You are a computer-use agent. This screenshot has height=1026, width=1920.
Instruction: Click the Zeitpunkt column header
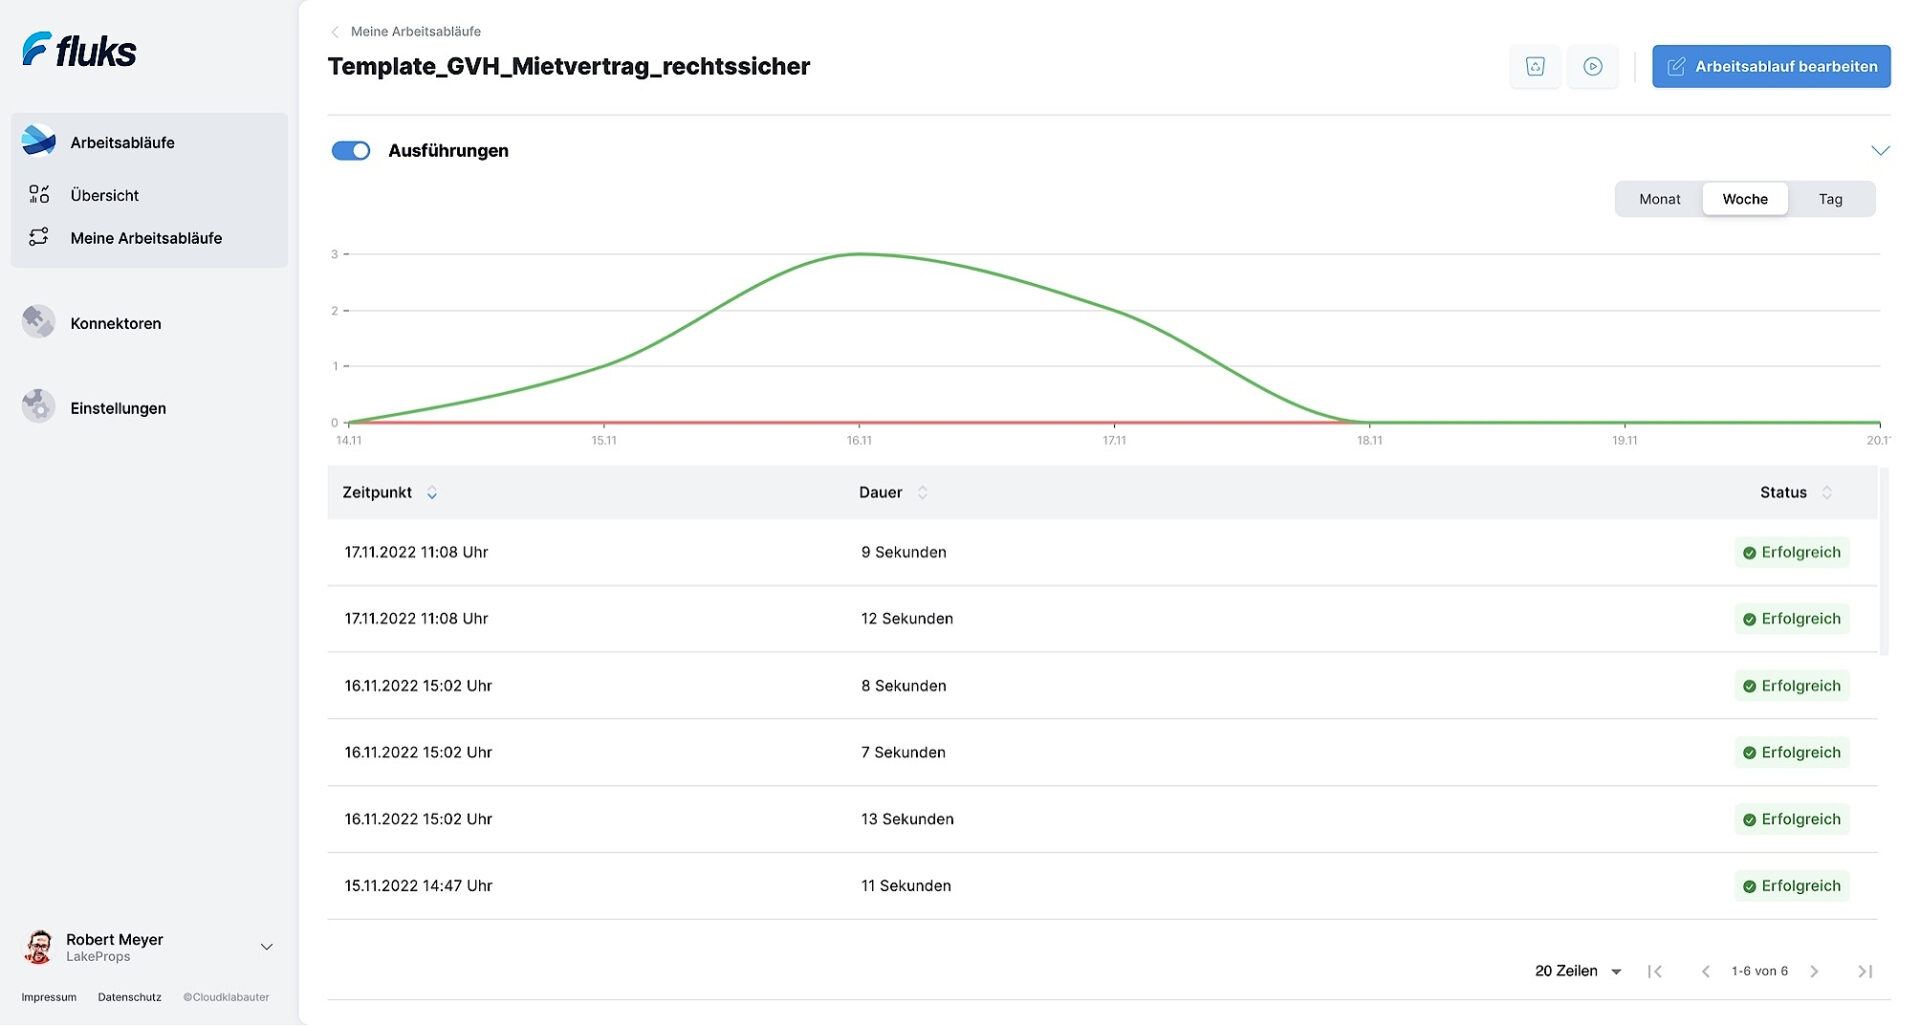coord(377,492)
